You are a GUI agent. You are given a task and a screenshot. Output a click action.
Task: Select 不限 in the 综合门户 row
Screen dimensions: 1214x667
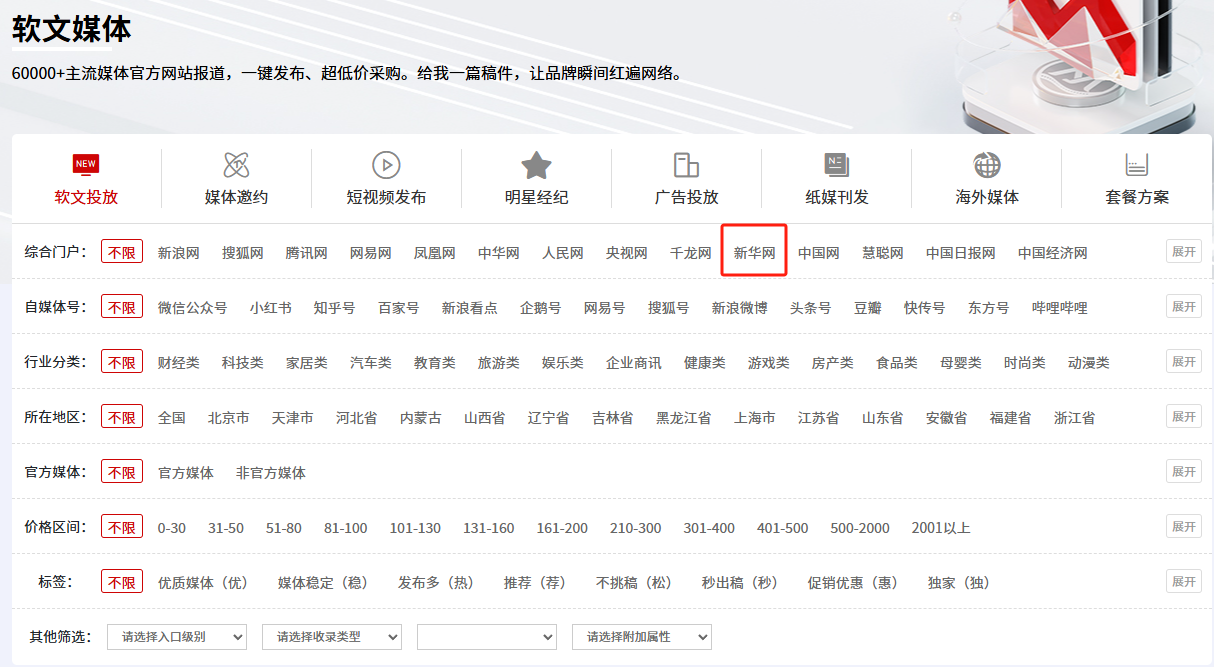tap(122, 253)
